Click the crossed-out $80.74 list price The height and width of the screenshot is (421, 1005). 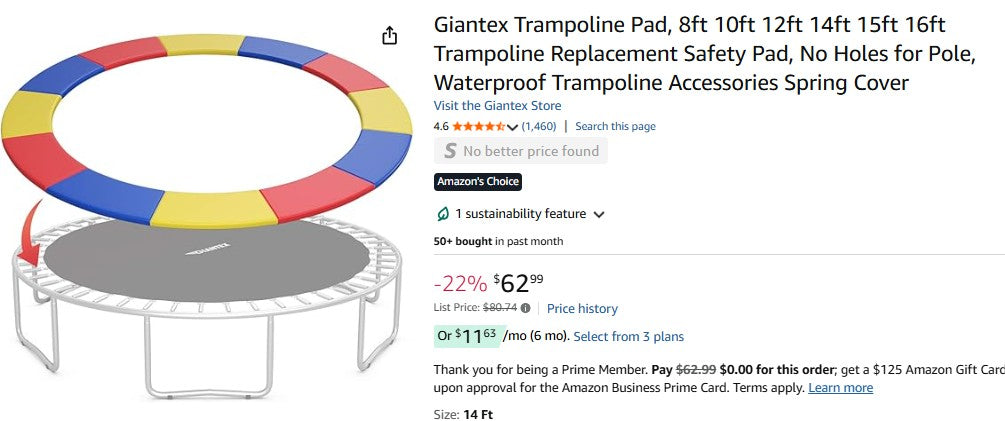click(x=499, y=308)
